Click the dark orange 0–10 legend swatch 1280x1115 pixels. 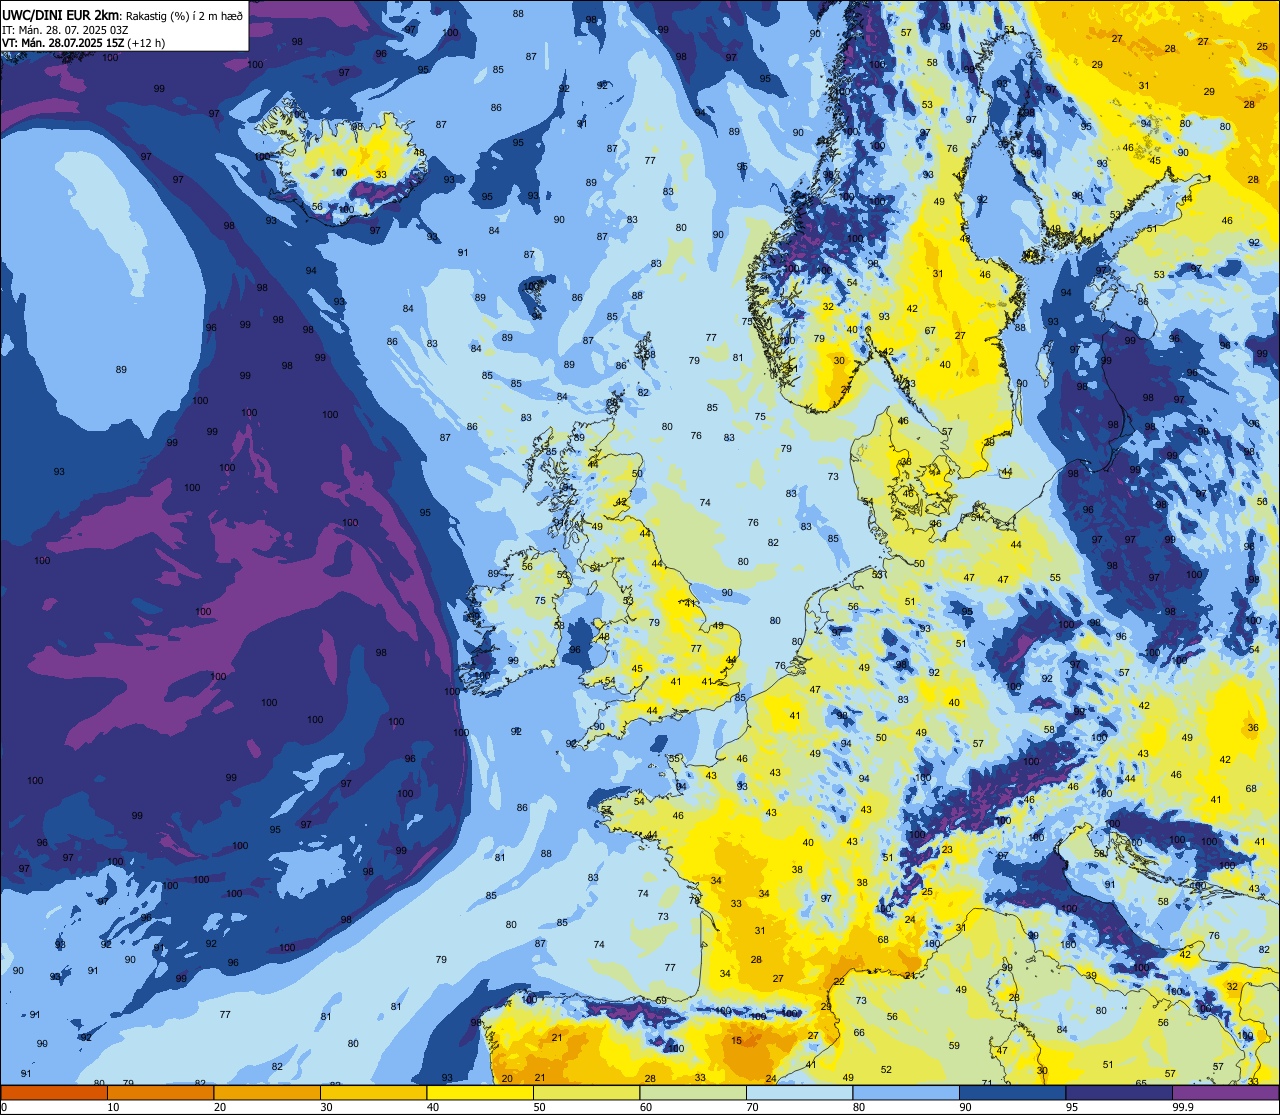click(54, 1093)
